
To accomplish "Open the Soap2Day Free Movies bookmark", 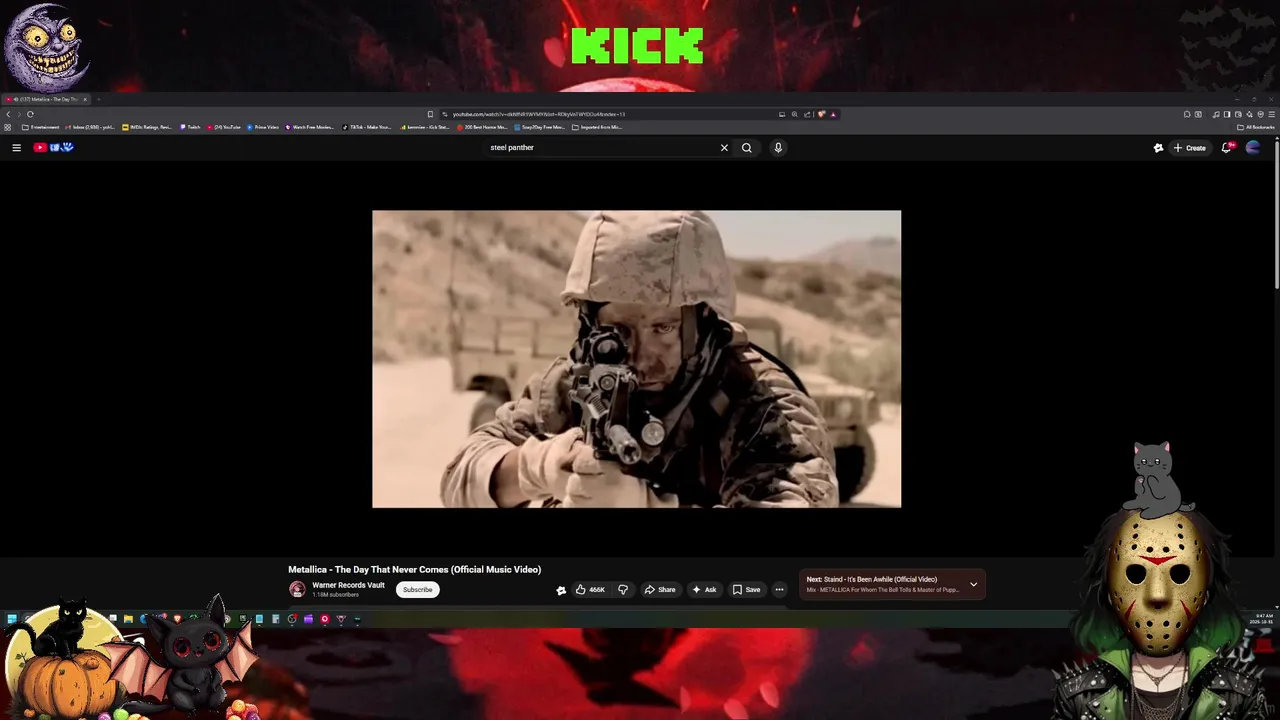I will [x=540, y=127].
